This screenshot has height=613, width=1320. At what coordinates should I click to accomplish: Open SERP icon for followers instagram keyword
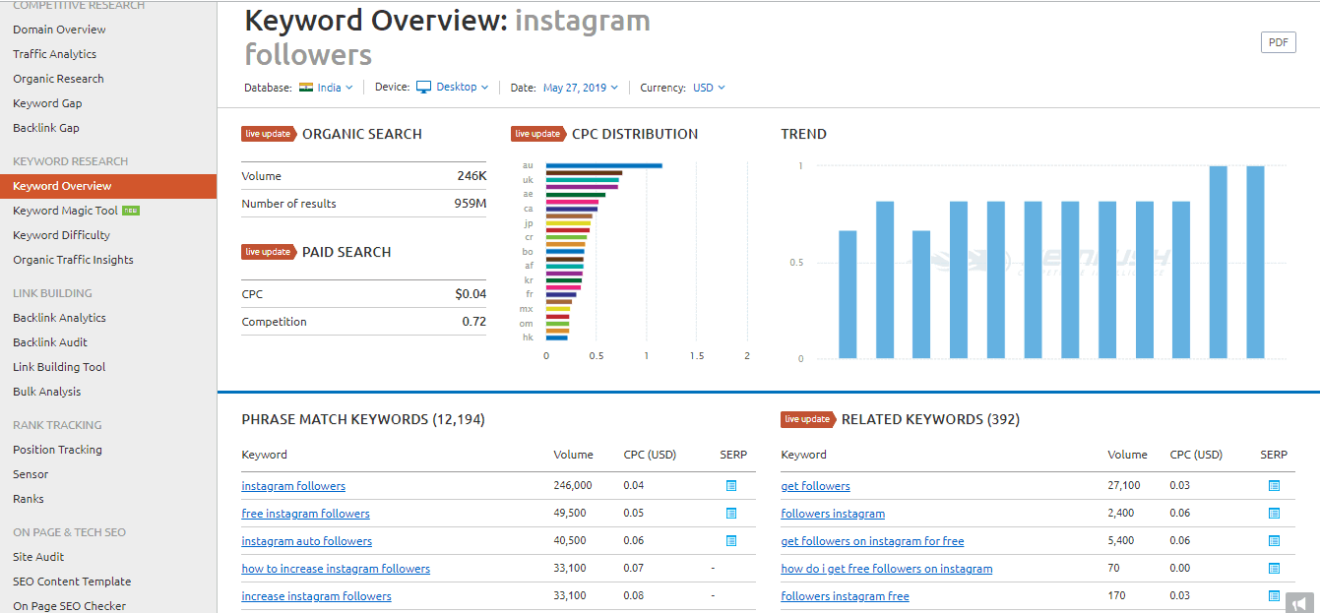[x=1274, y=513]
